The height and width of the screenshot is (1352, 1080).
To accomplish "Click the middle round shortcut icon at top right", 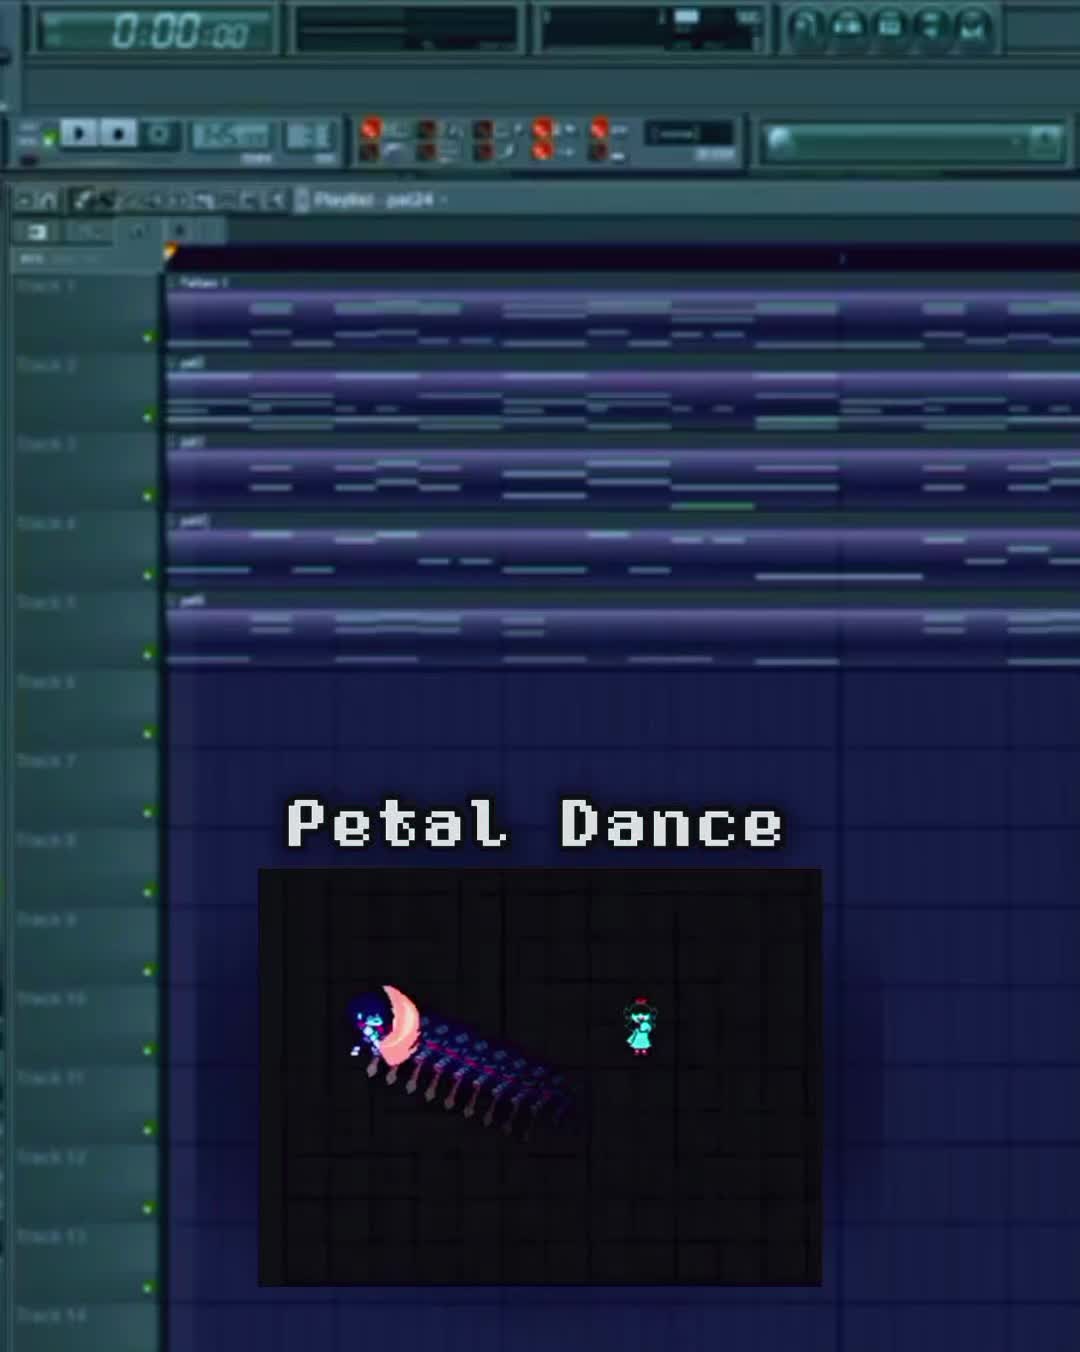I will coord(890,28).
